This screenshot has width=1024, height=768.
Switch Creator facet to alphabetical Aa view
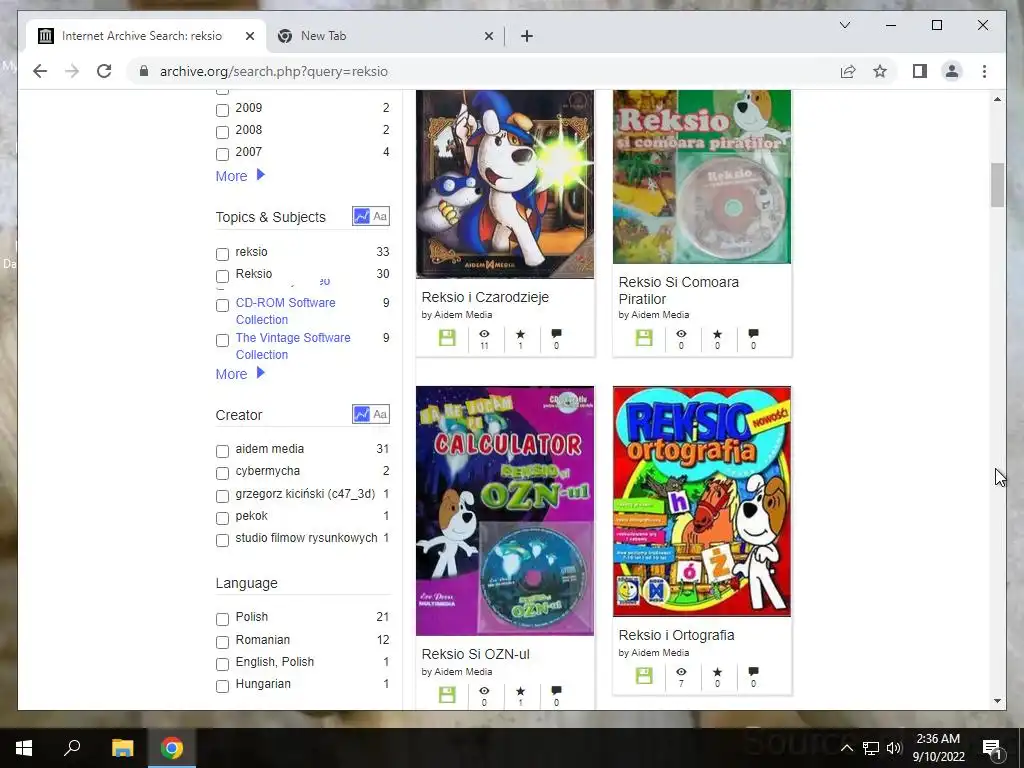pos(380,414)
